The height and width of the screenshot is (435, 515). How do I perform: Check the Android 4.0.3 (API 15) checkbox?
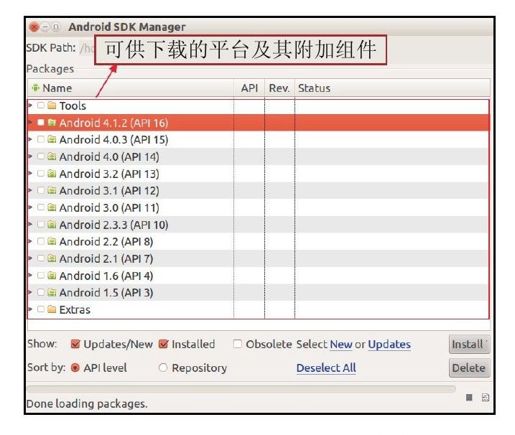pos(41,139)
